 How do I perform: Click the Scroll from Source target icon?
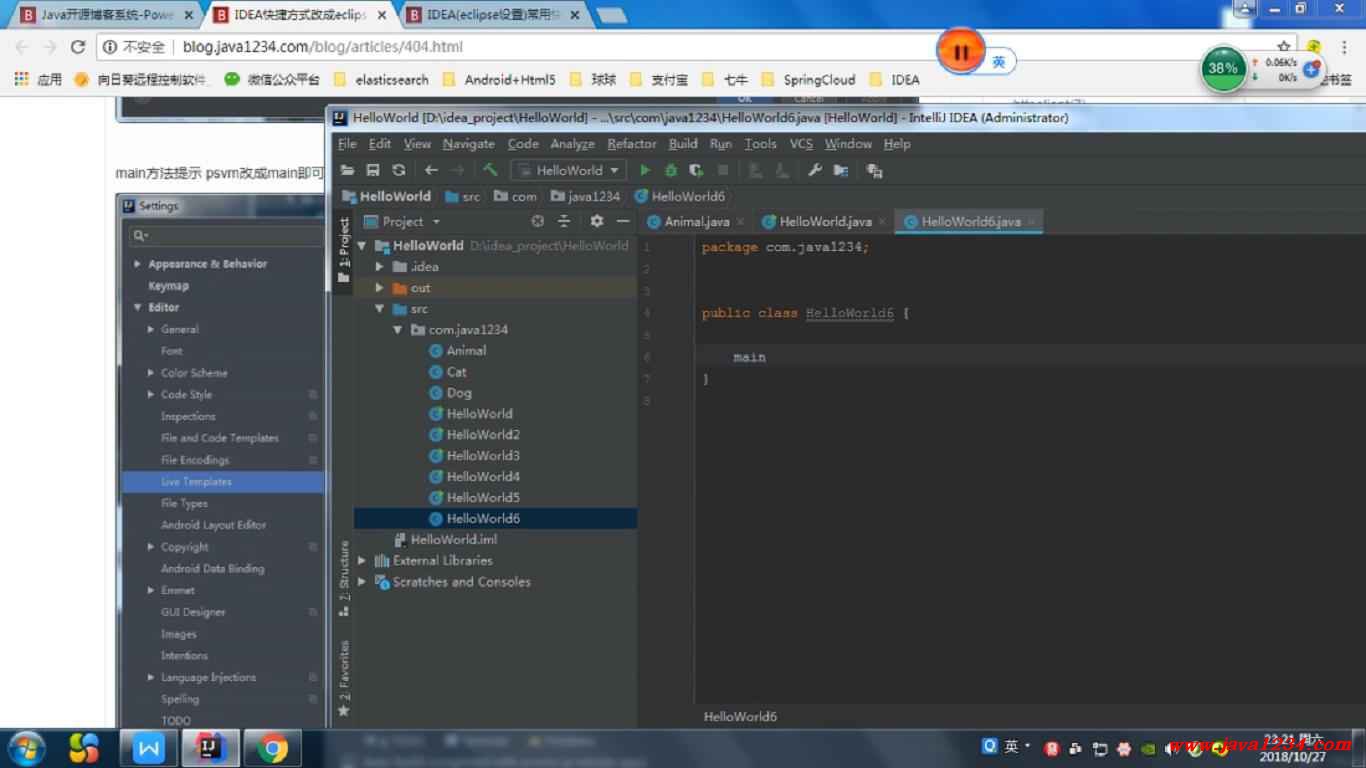coord(538,222)
